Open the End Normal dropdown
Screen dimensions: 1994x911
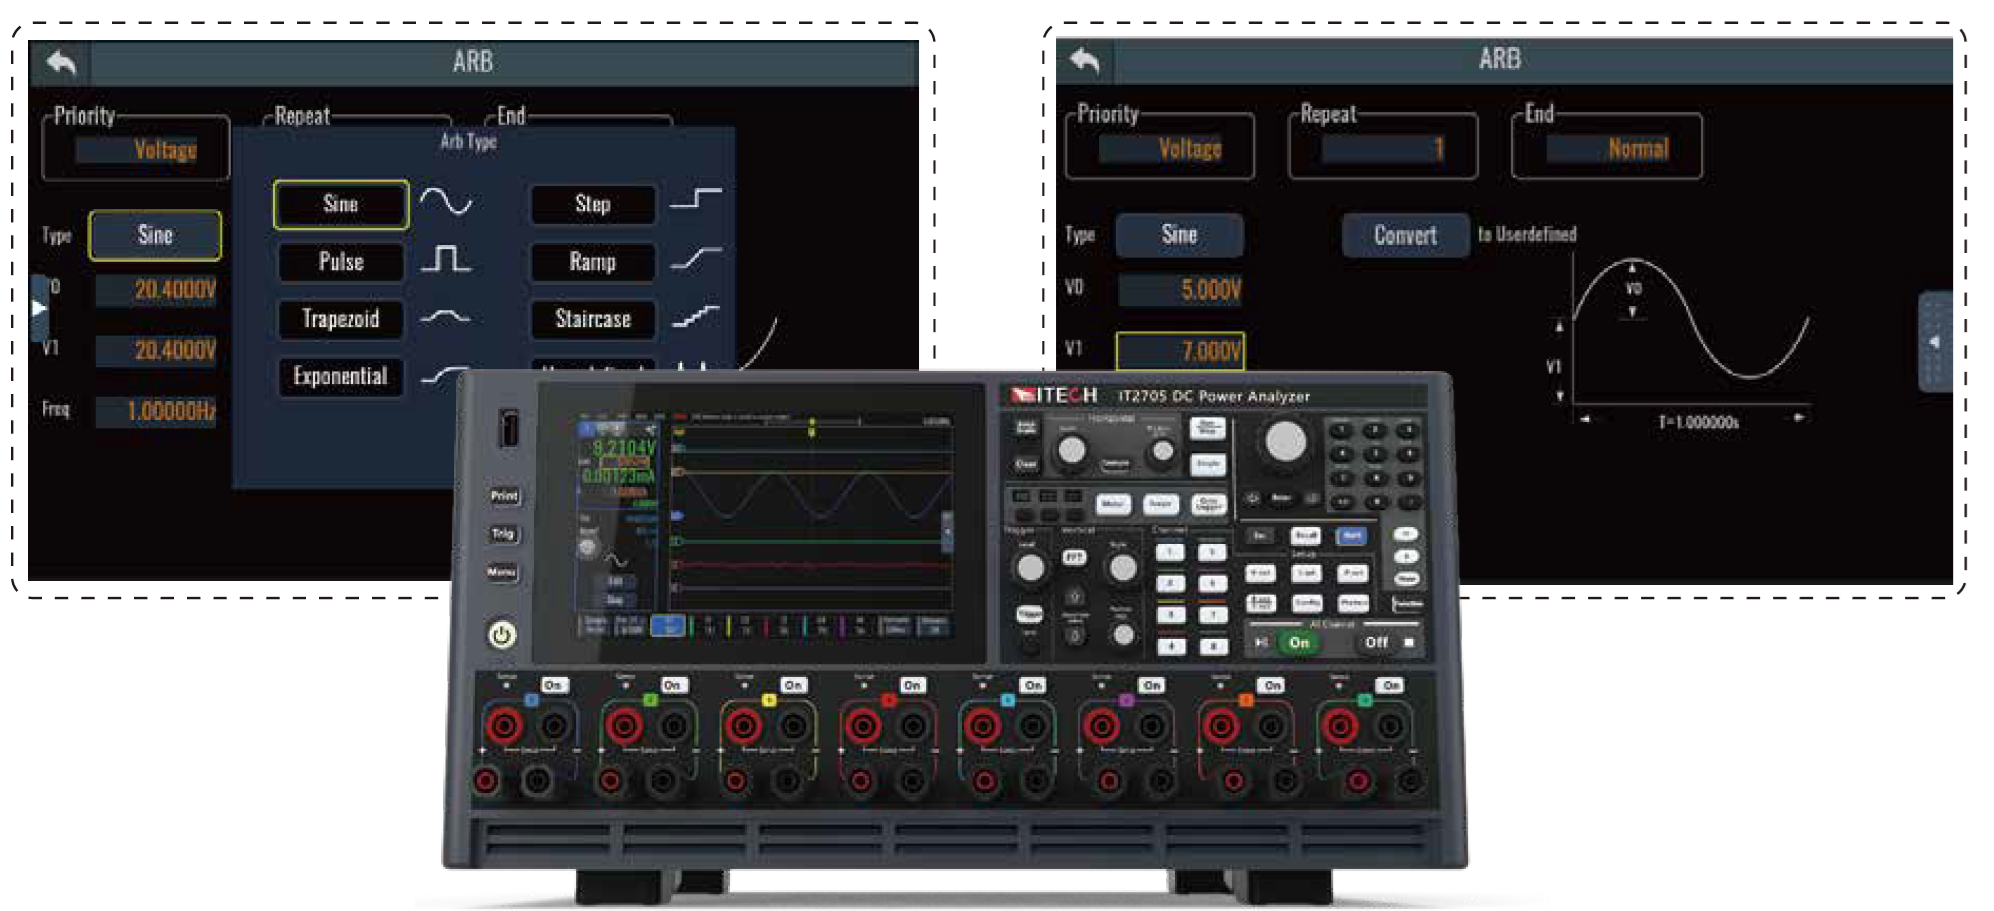[x=1607, y=148]
